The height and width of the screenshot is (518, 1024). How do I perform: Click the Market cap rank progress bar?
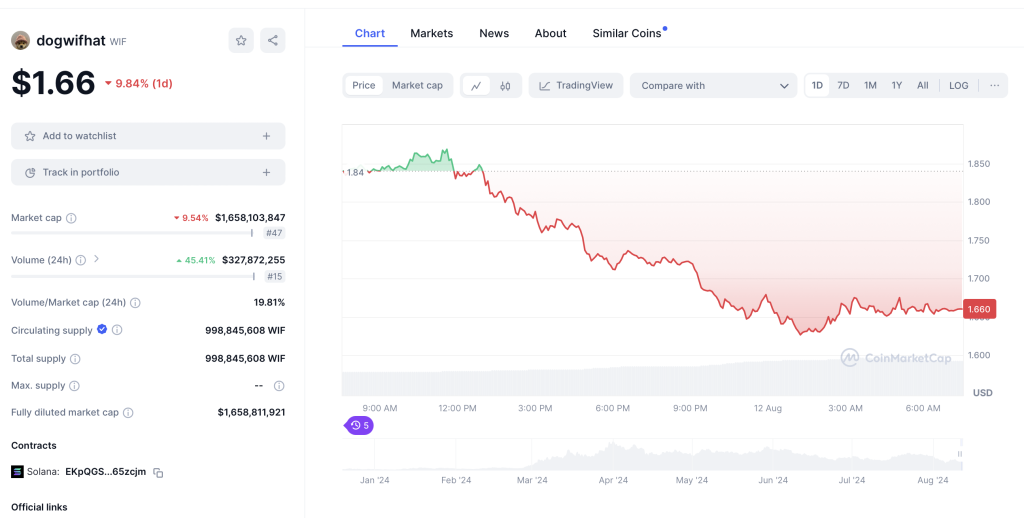pyautogui.click(x=132, y=233)
